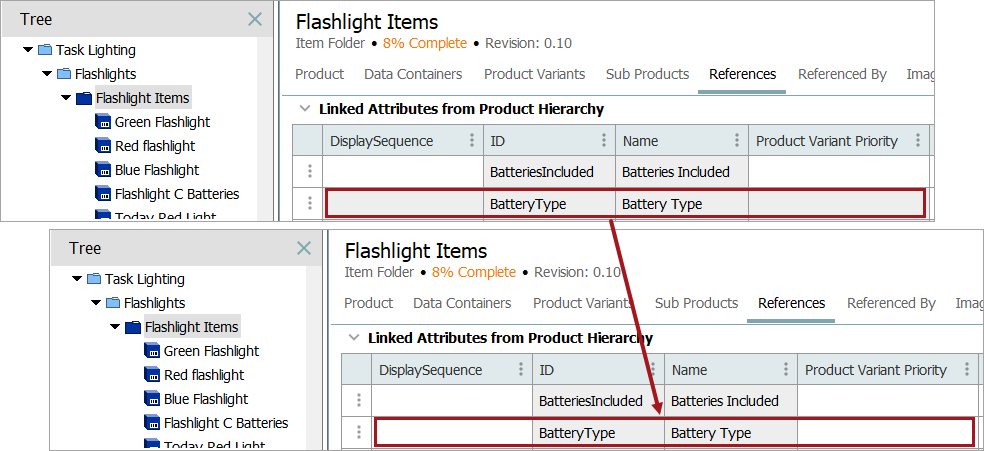Click 8% Complete link in upper panel
Viewport: 984px width, 451px height.
click(x=424, y=43)
